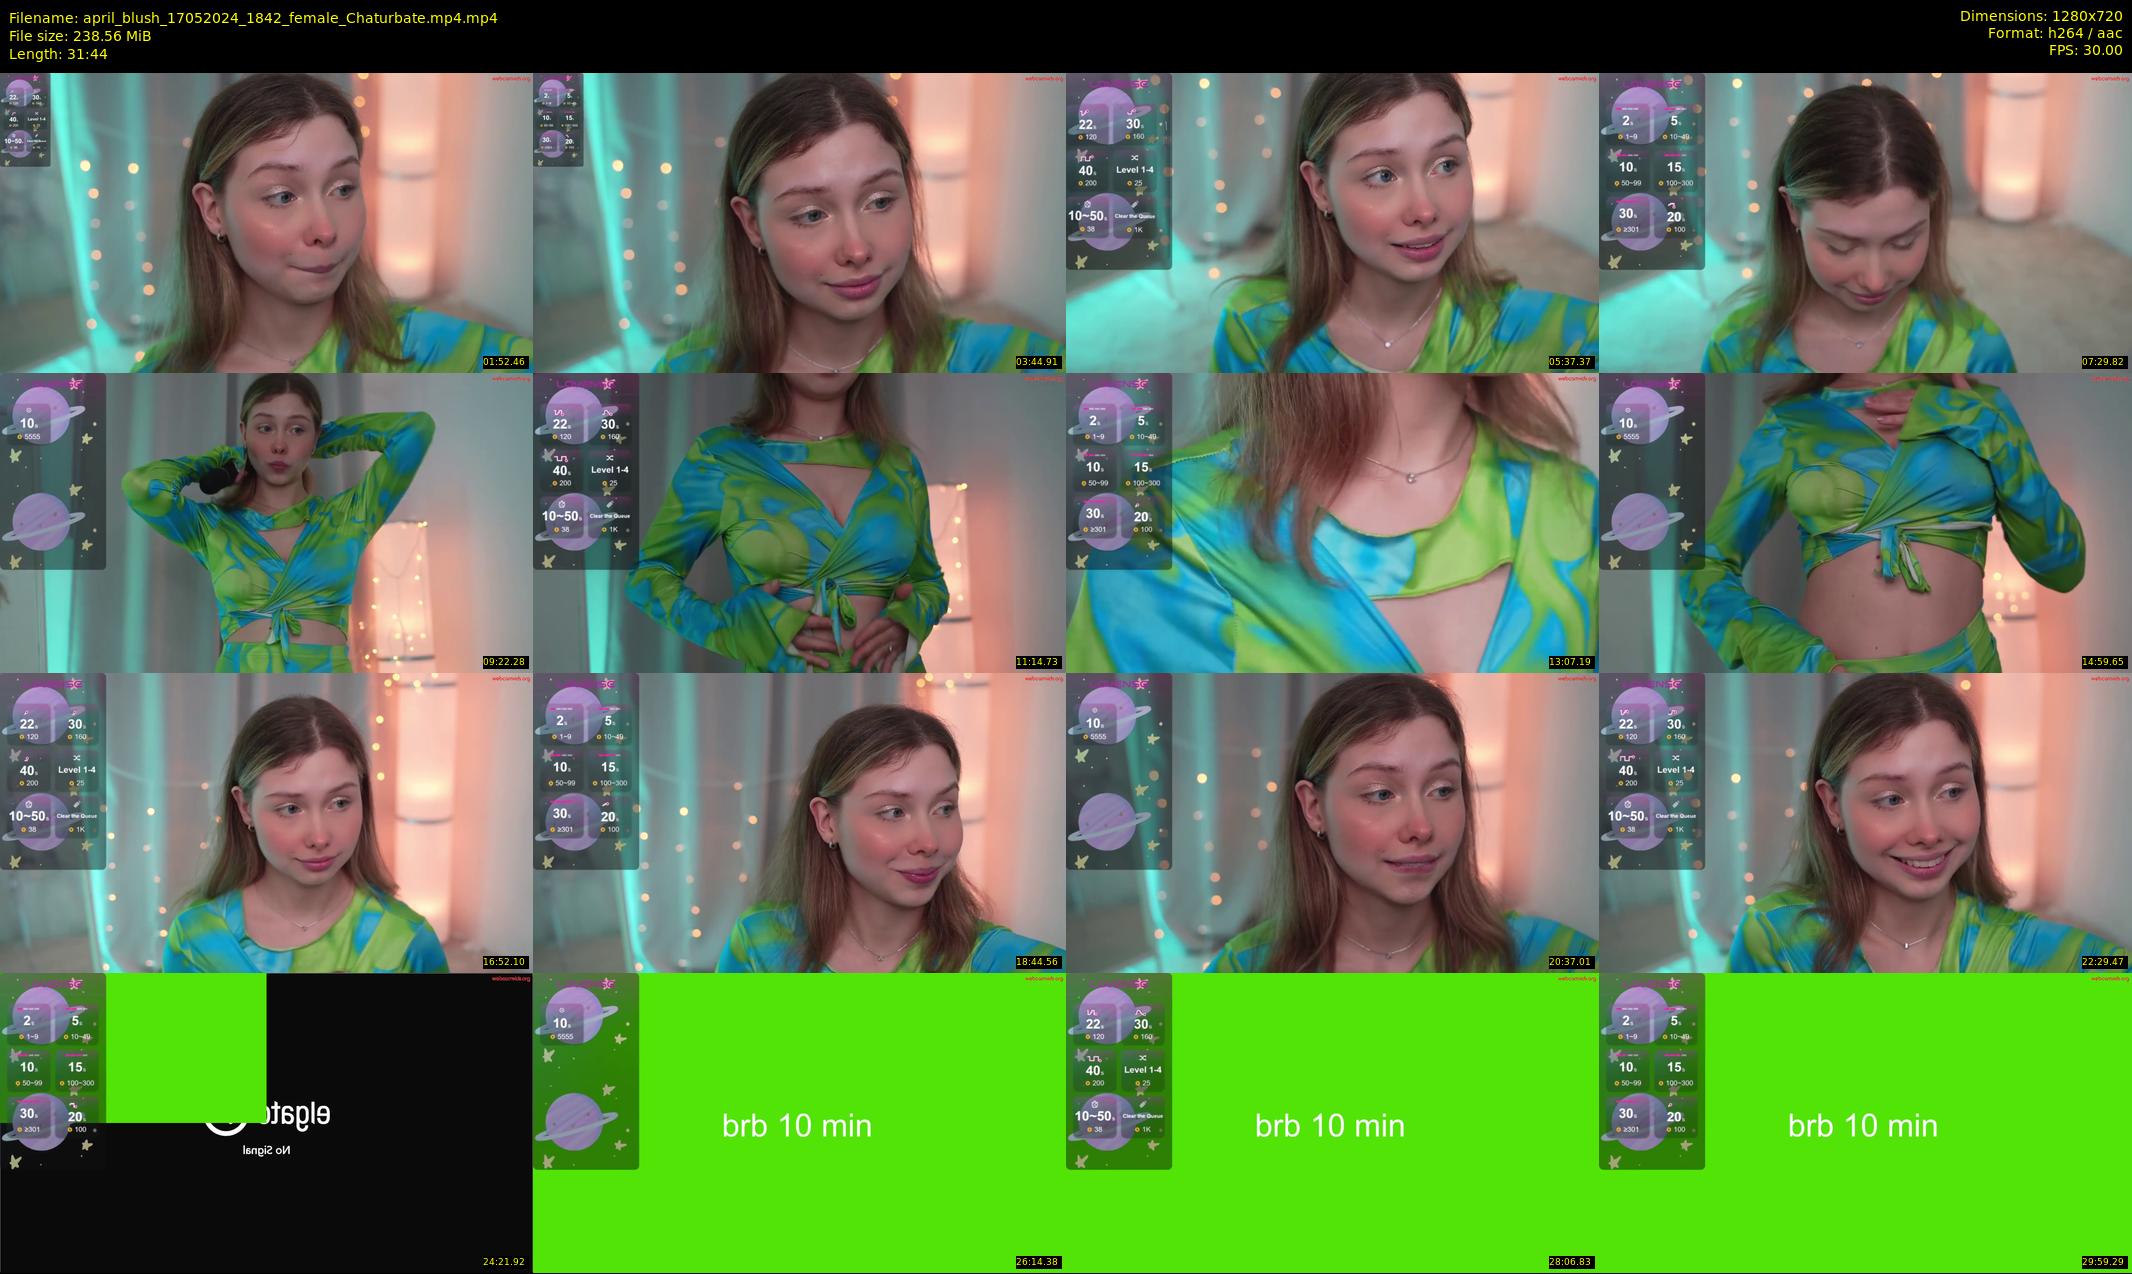Open the frame captured at 05:37.37
2132x1274 pixels.
1332,222
